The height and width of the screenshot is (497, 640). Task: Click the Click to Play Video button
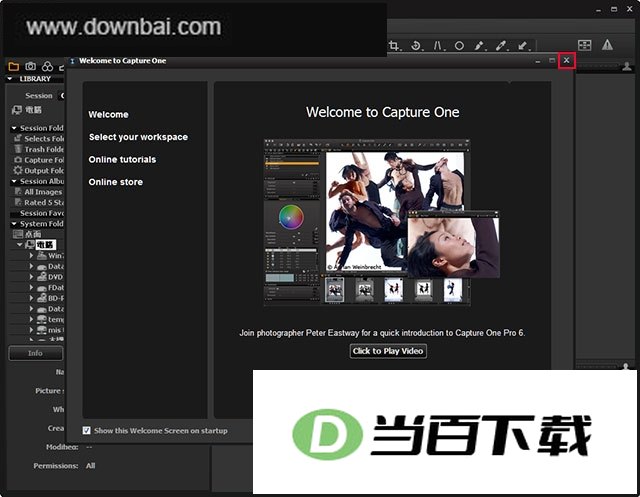click(x=388, y=351)
